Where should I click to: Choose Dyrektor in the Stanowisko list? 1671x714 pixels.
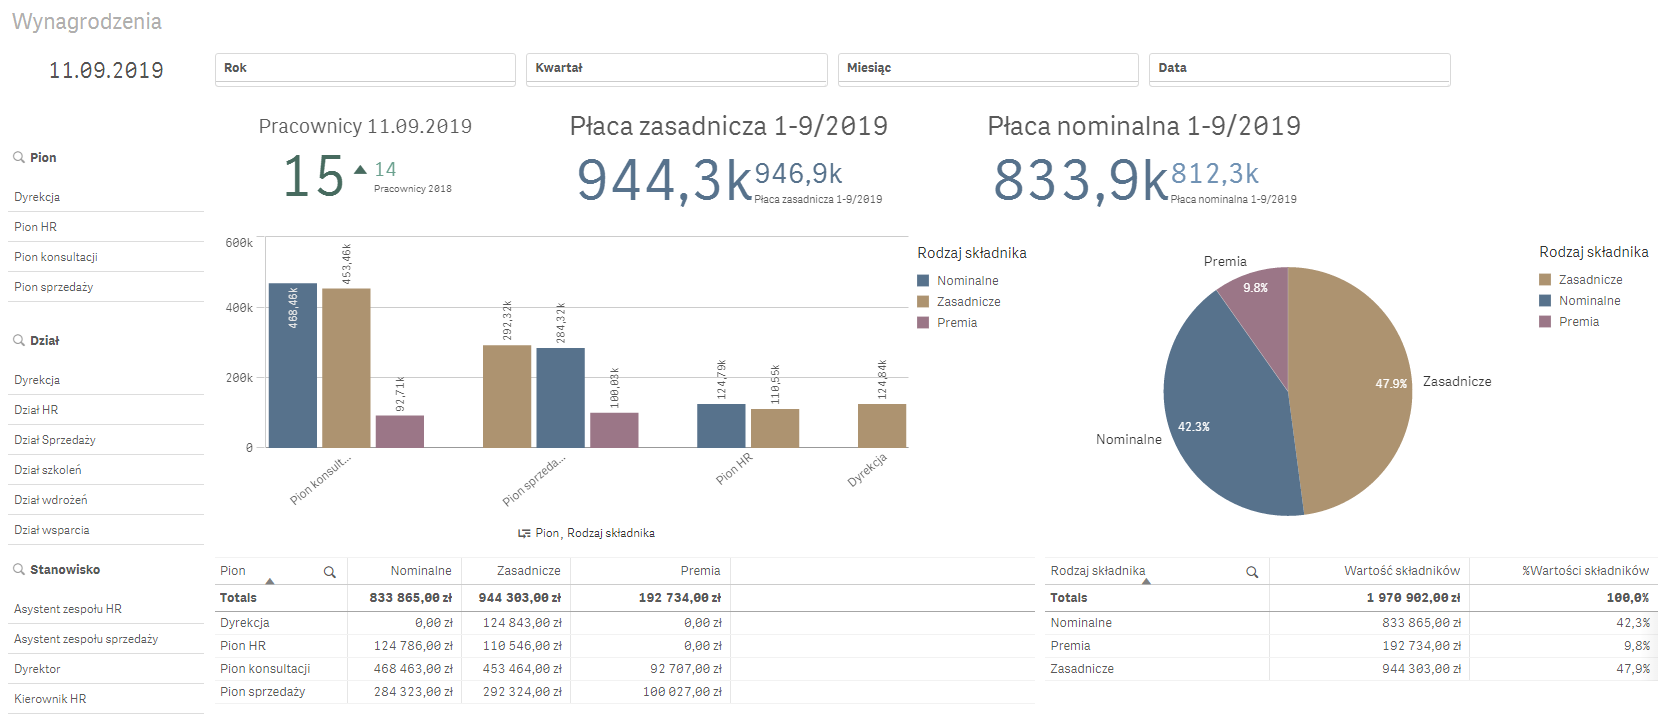click(38, 669)
